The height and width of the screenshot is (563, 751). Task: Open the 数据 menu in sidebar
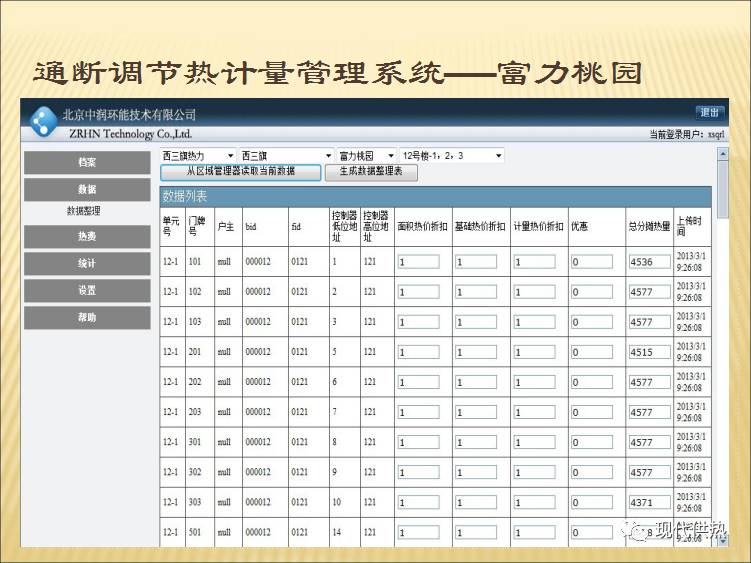pos(87,189)
